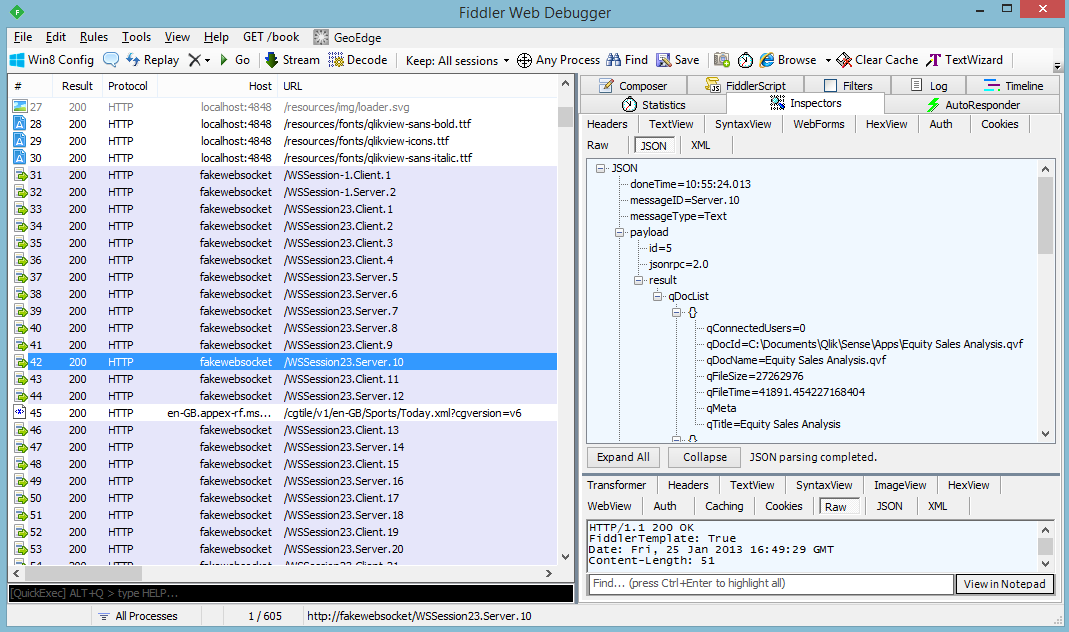Click the GET /book menu item
The width and height of the screenshot is (1069, 632).
tap(271, 37)
